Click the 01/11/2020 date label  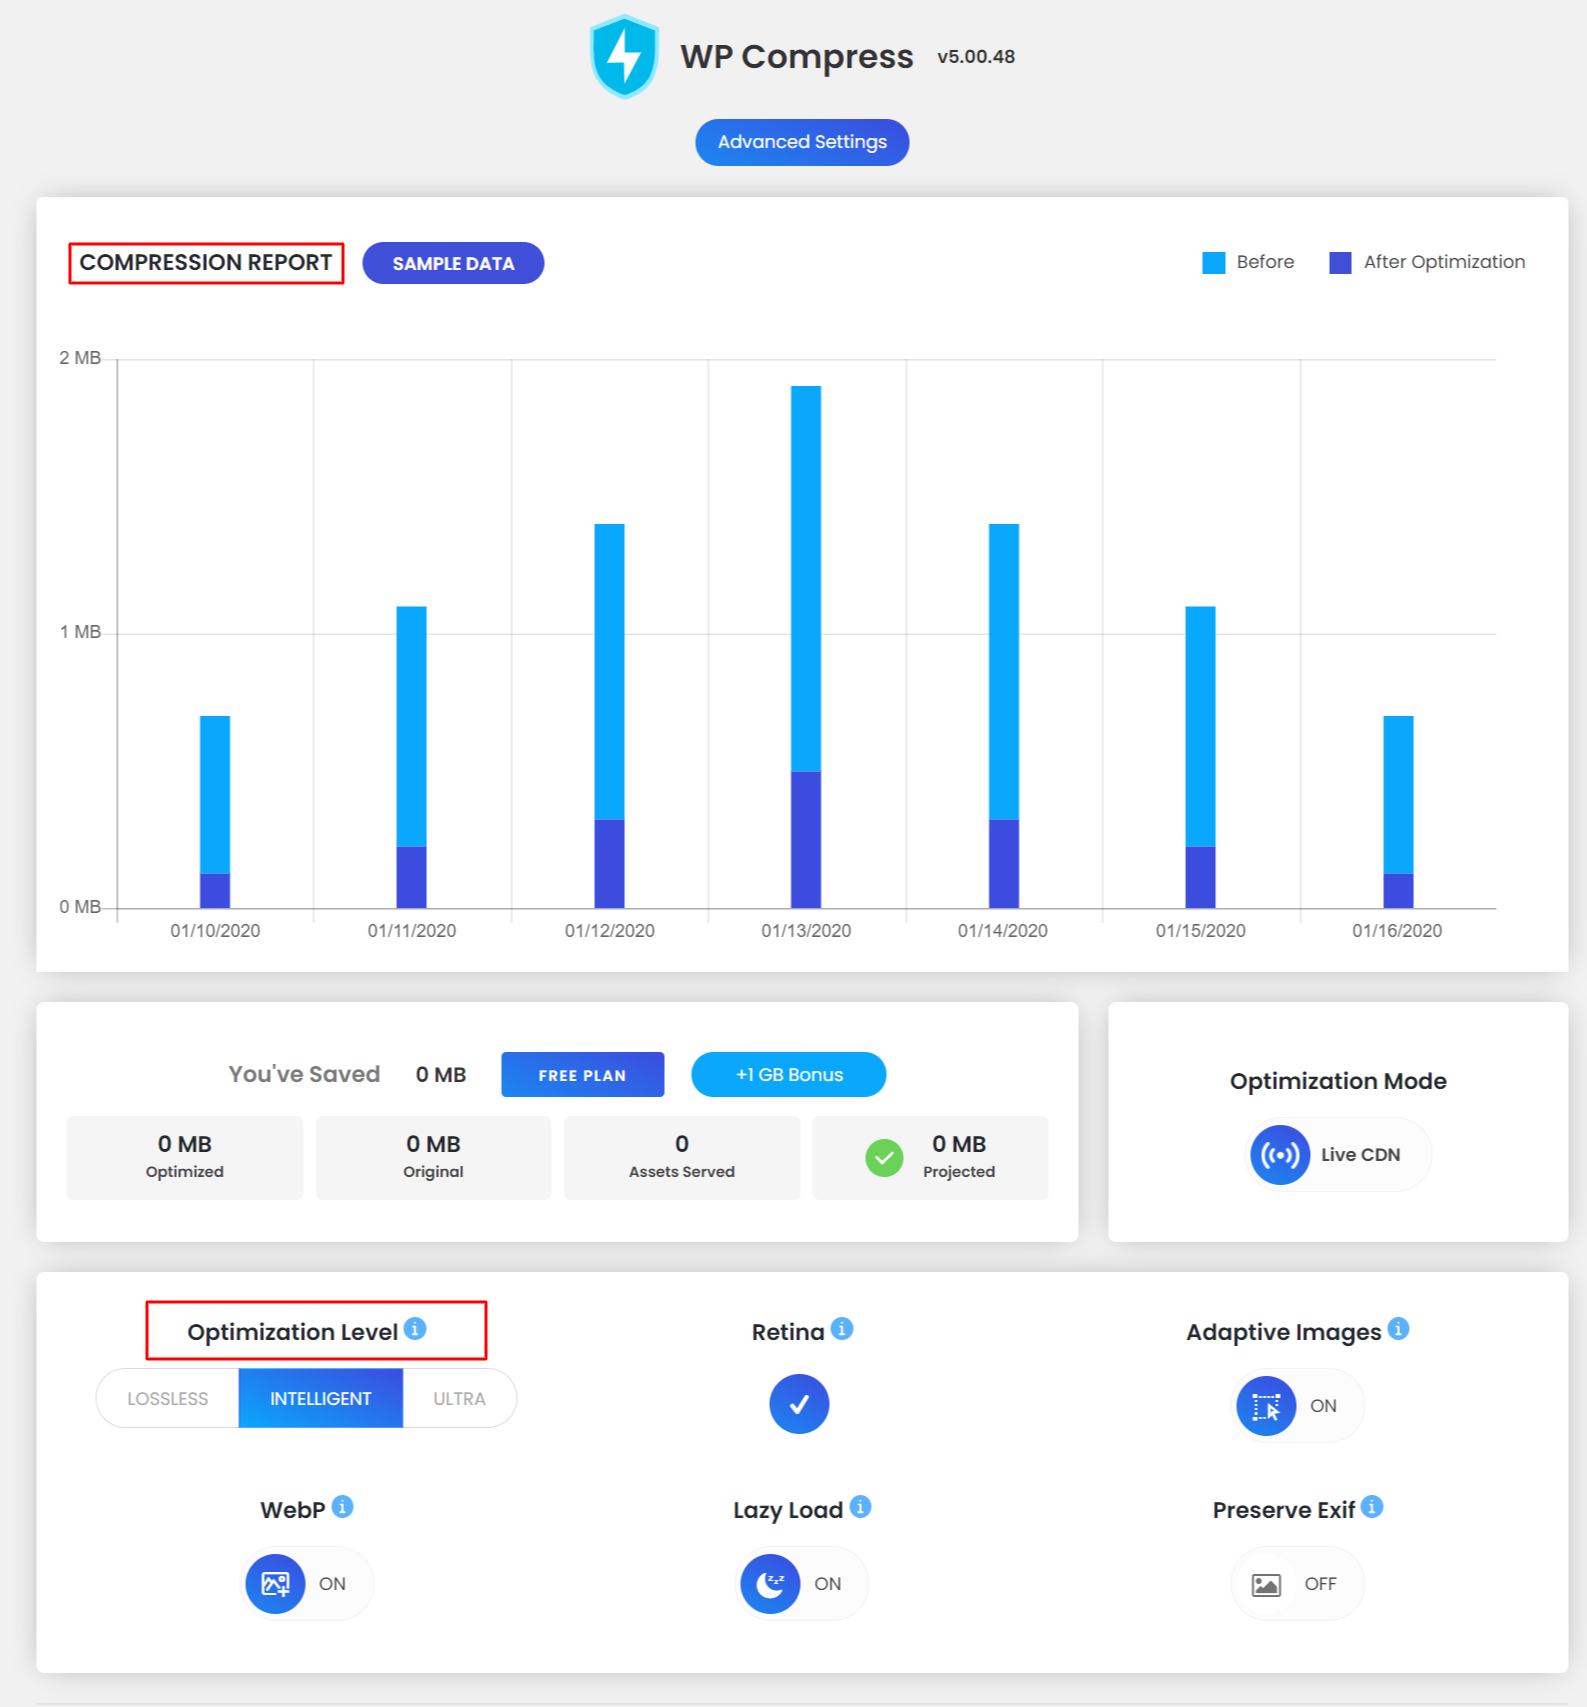pos(412,931)
